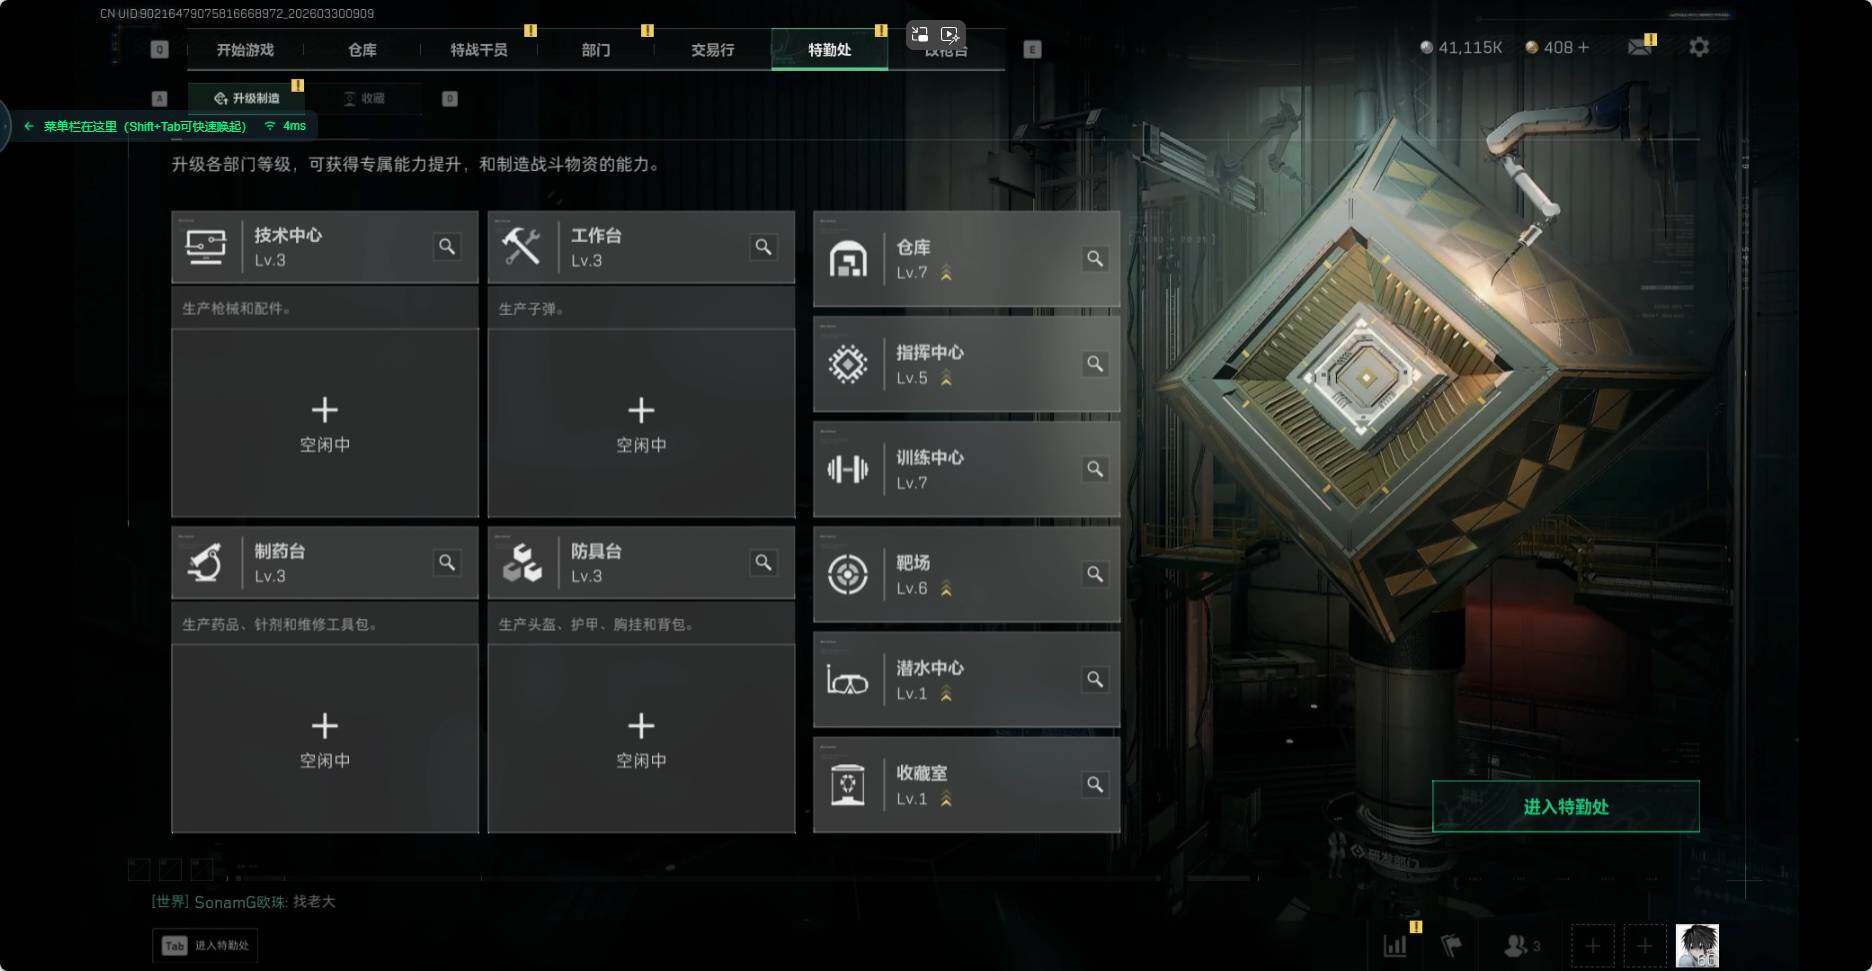Select the 指挥中心 Lv.5 department row
The image size is (1872, 971).
(x=966, y=364)
